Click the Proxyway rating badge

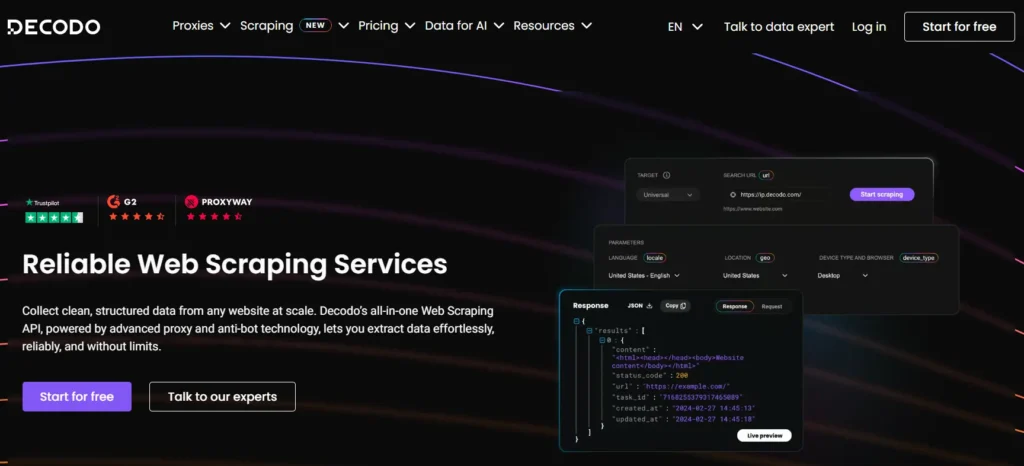pyautogui.click(x=218, y=209)
